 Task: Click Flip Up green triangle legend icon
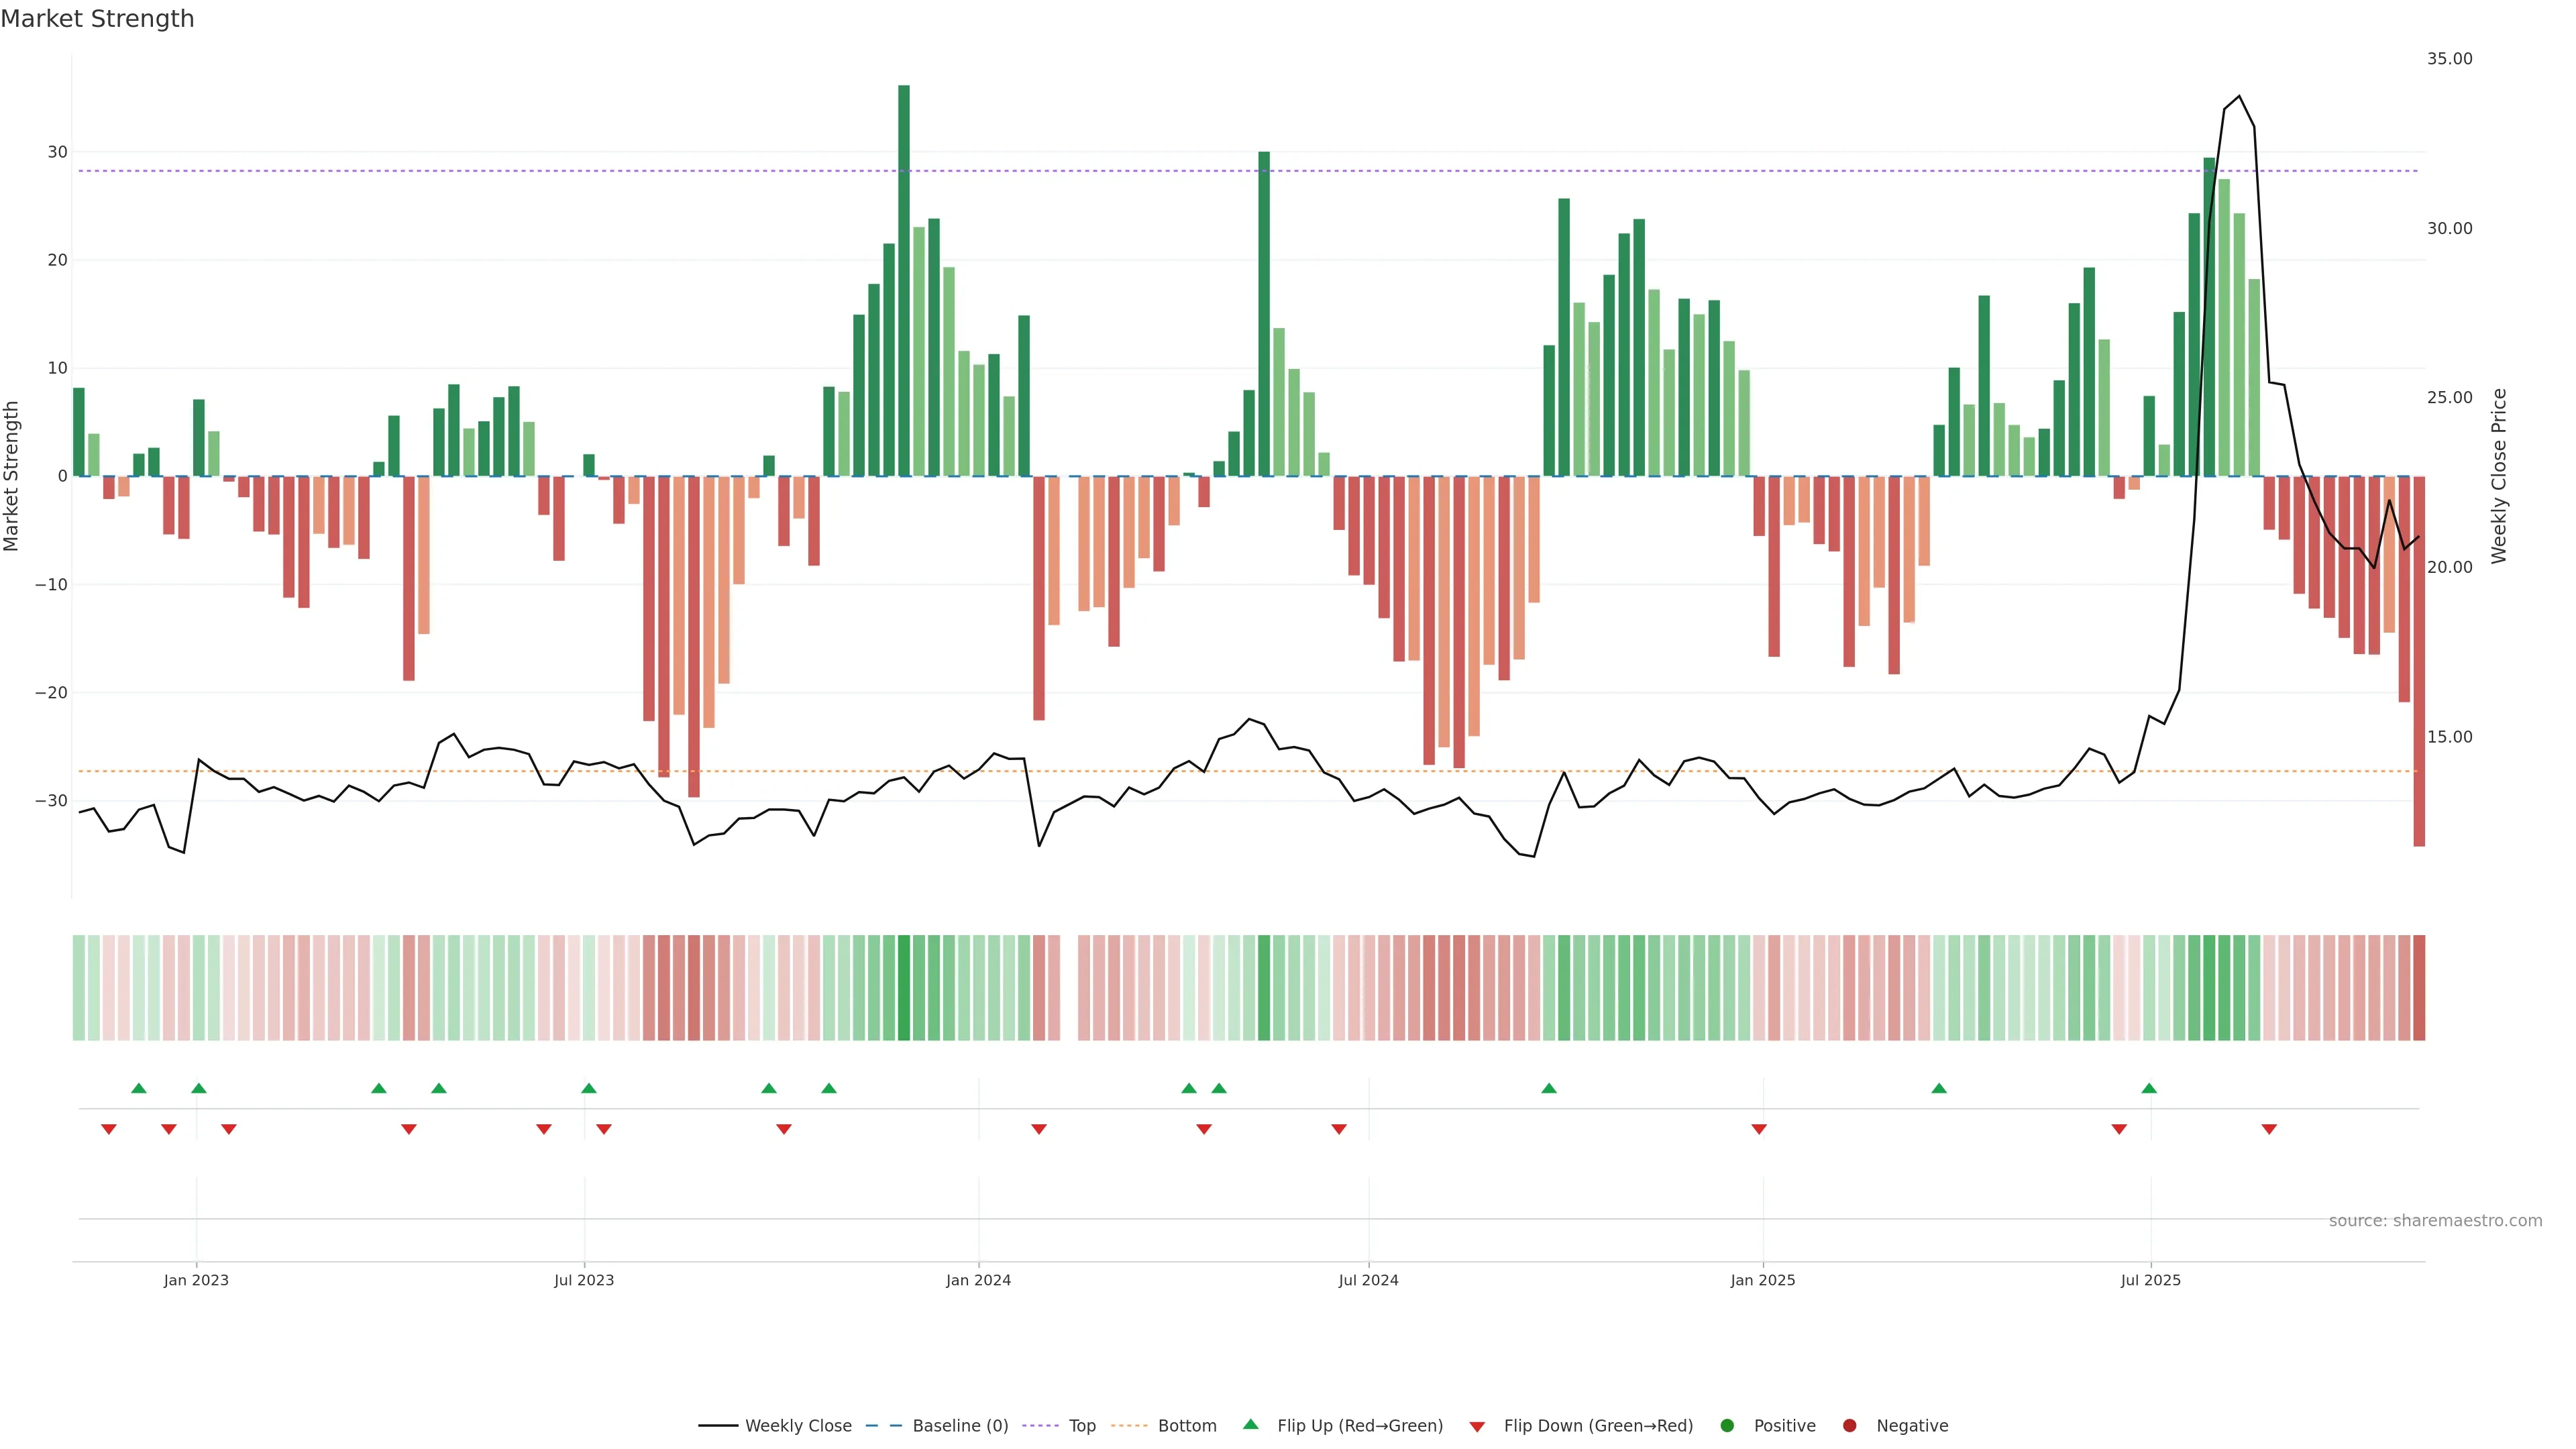click(x=1250, y=1425)
